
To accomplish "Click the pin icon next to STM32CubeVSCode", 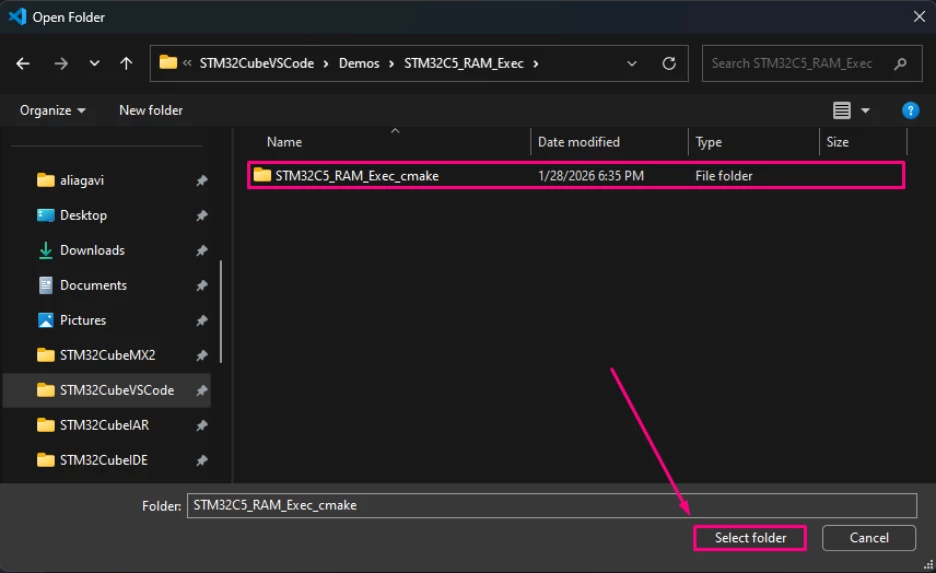I will click(x=202, y=390).
